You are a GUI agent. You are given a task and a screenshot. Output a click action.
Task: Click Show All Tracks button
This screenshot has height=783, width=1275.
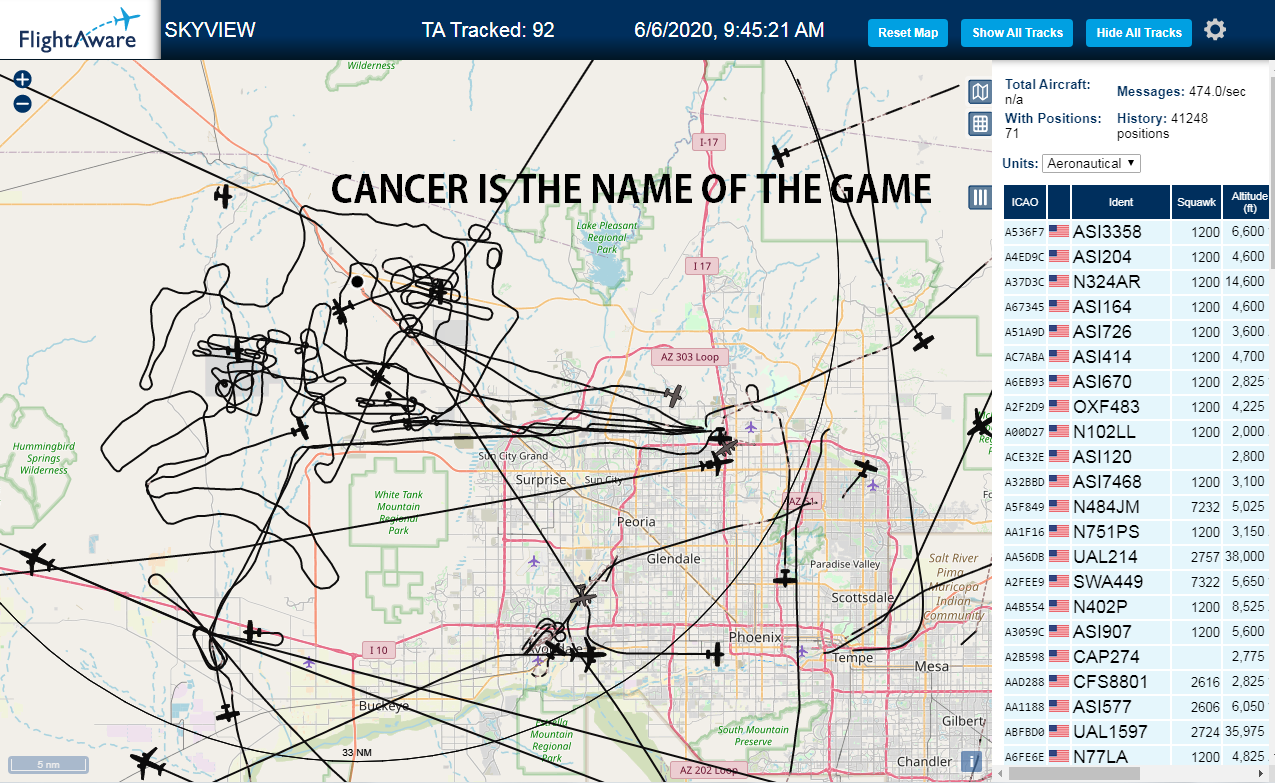pos(1017,33)
